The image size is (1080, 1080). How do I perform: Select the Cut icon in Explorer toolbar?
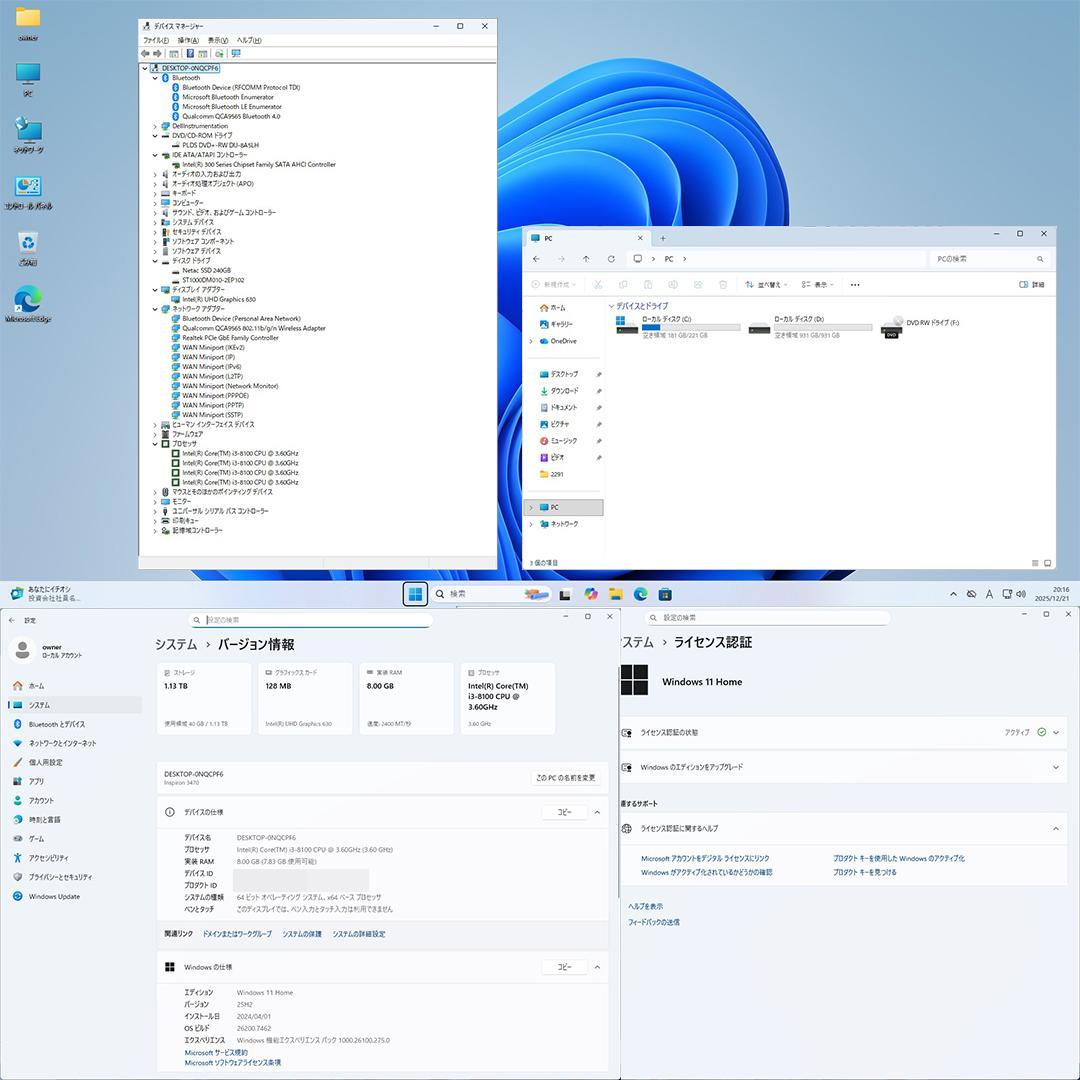pos(596,285)
